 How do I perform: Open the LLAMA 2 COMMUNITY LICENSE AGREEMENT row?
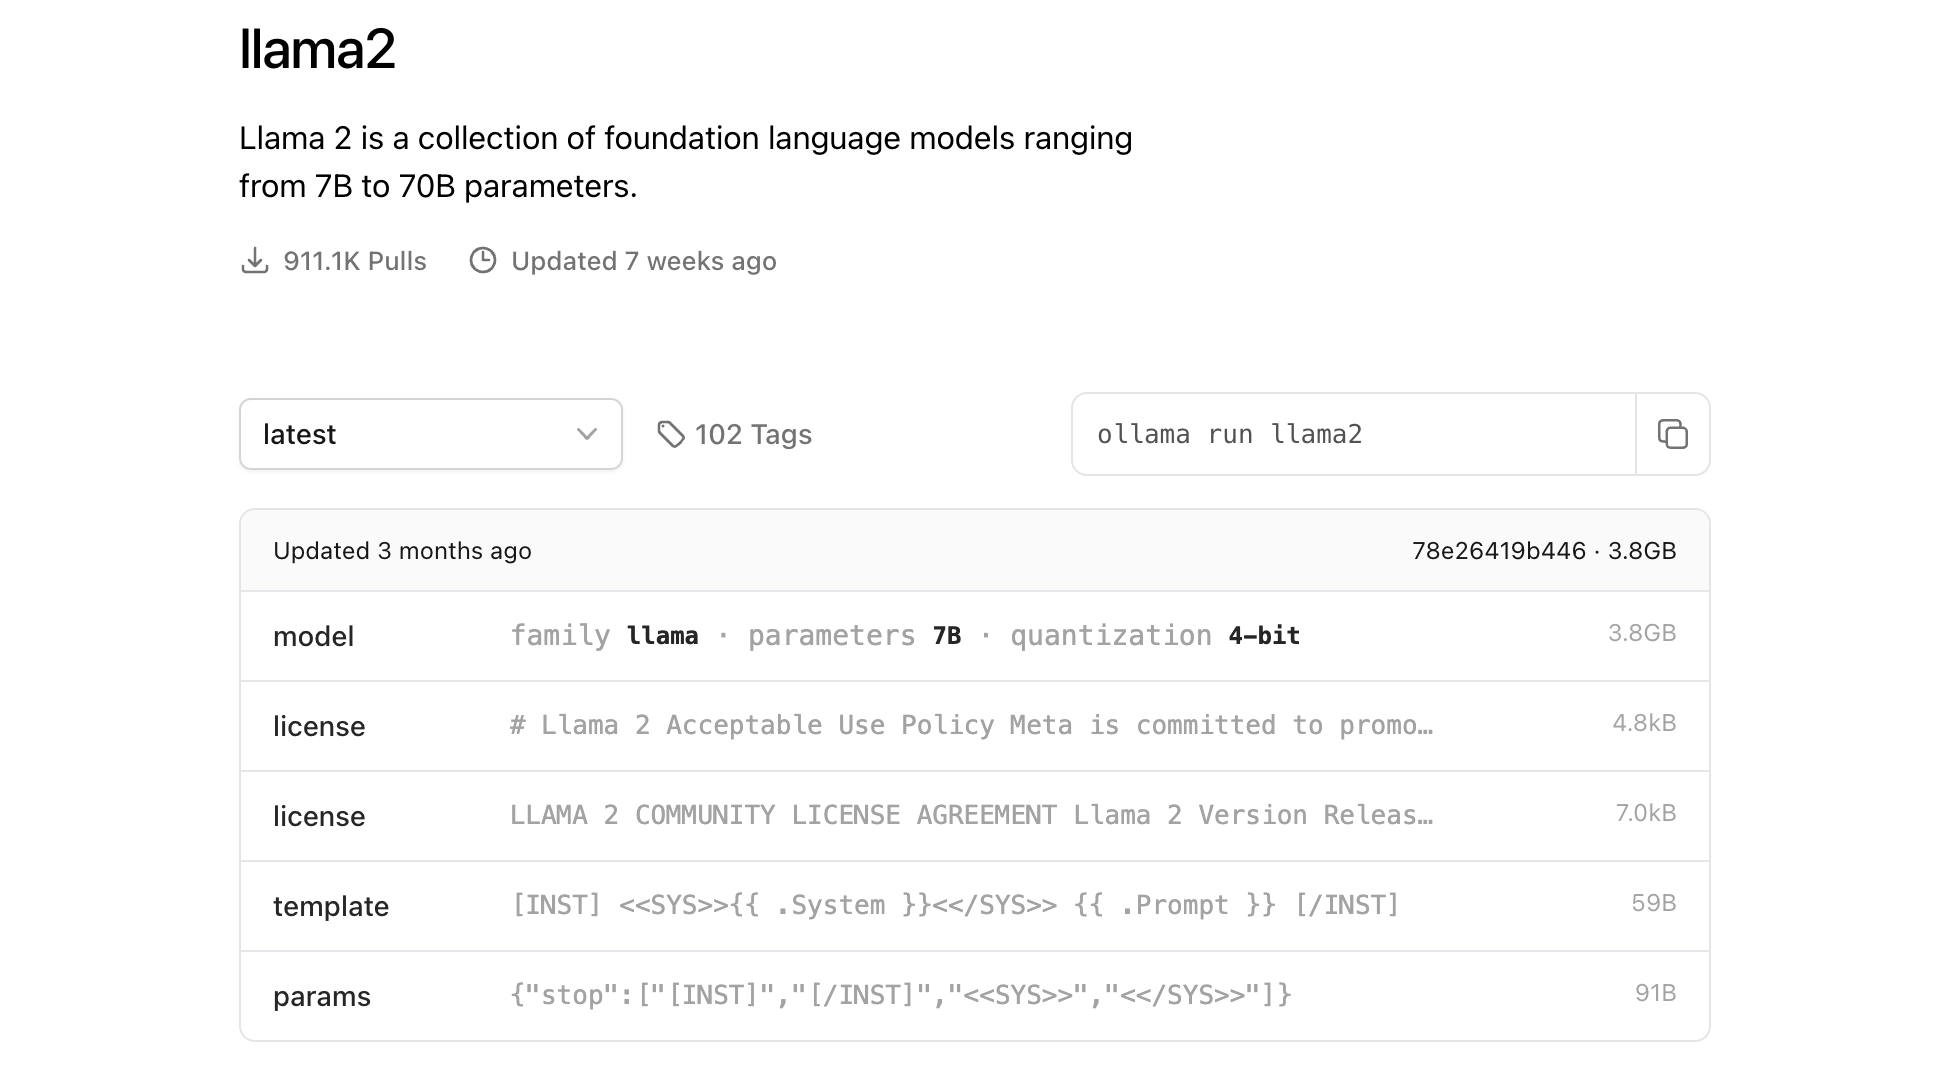(975, 816)
